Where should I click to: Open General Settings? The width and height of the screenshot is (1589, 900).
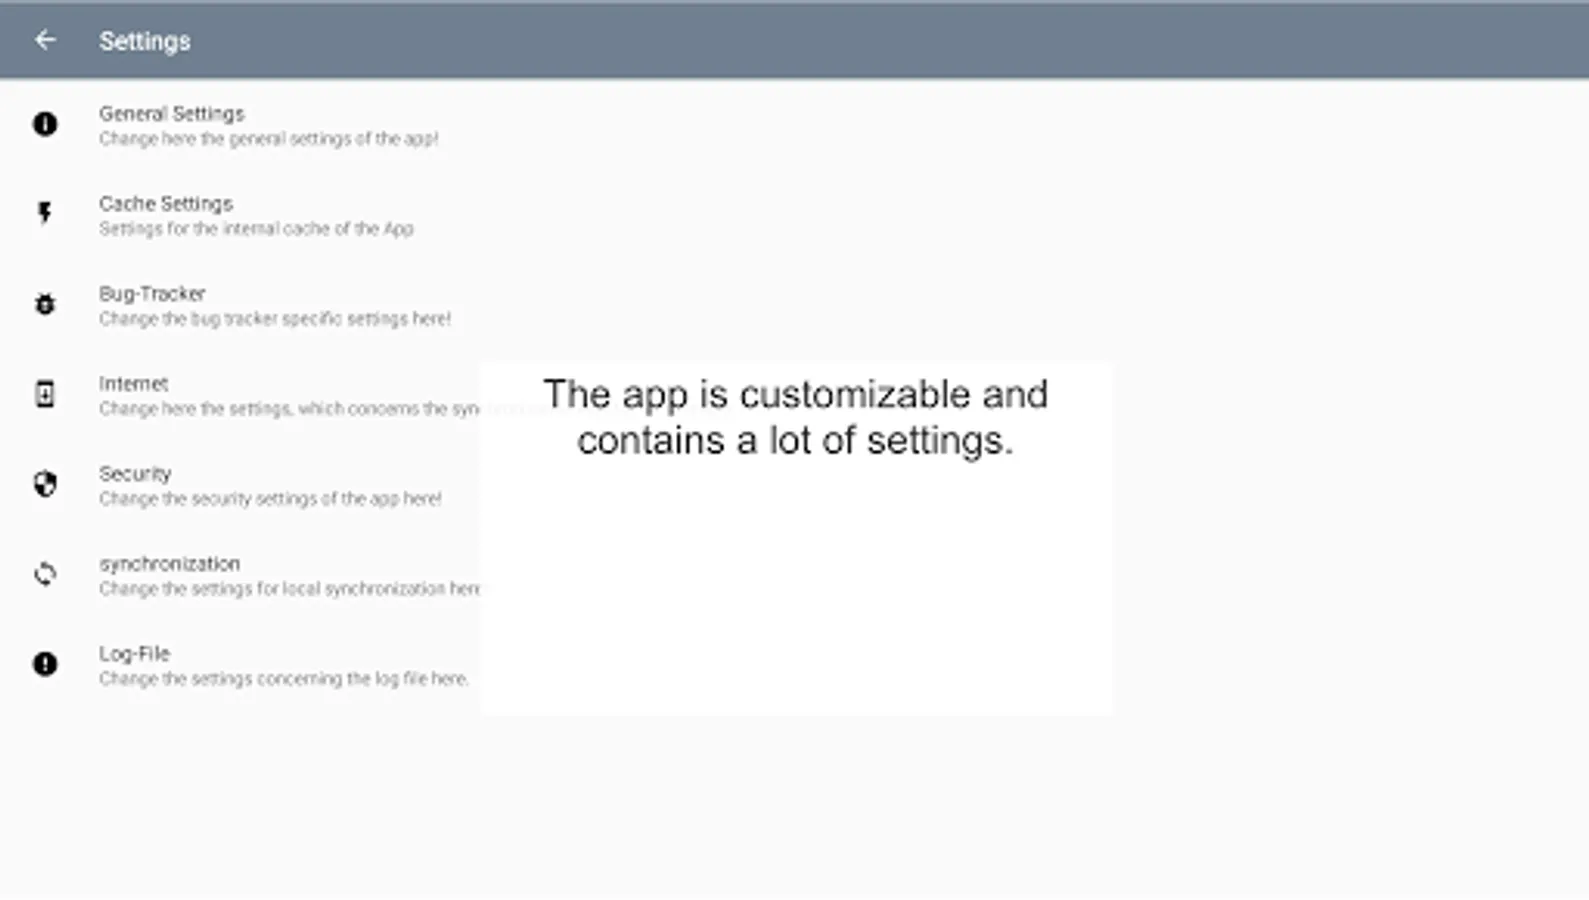(171, 114)
